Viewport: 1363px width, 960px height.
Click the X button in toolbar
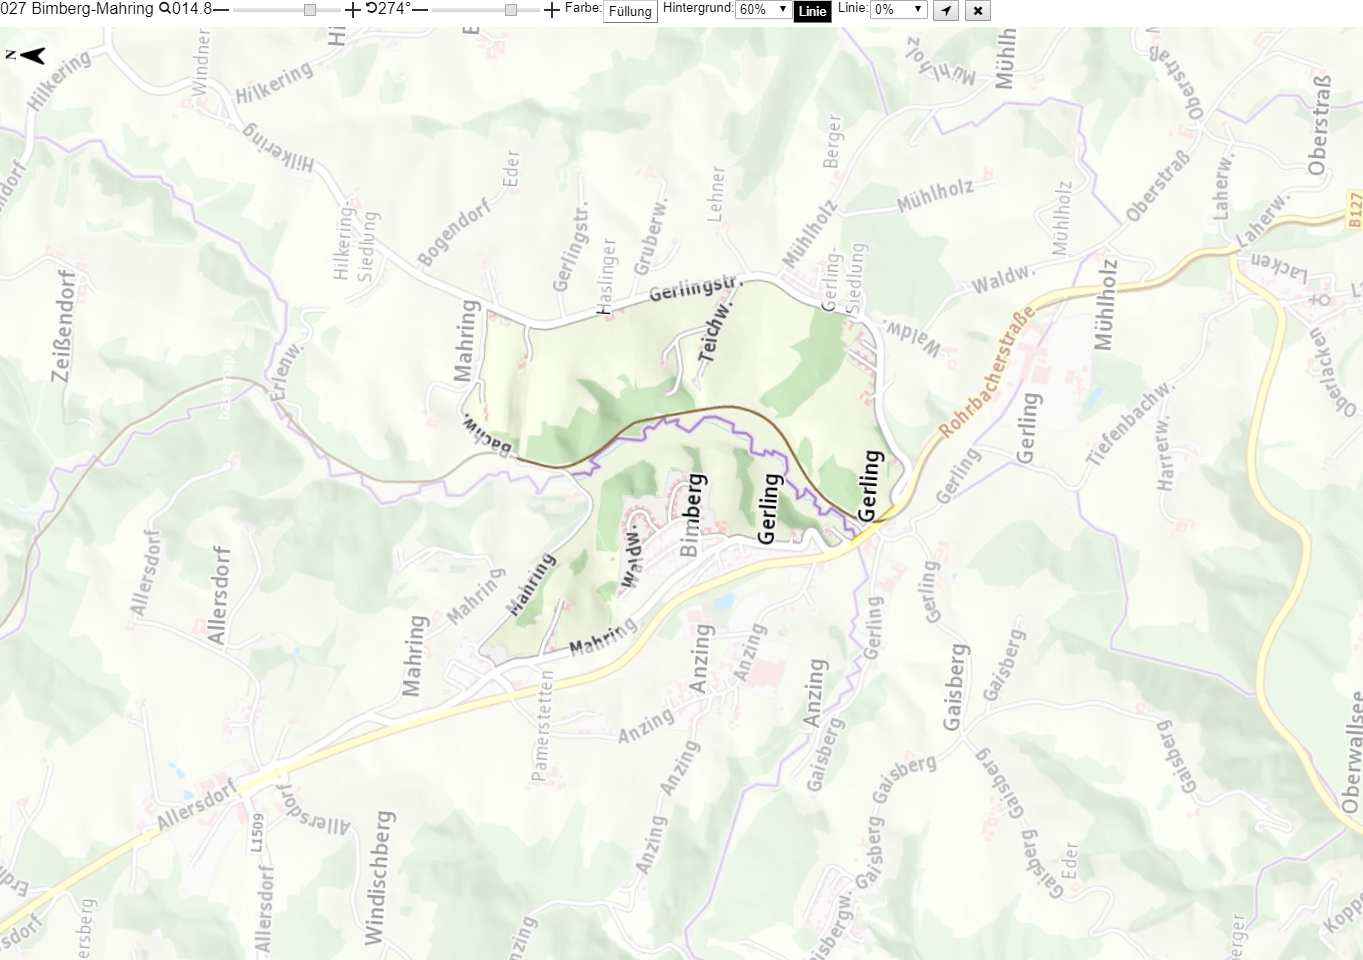pyautogui.click(x=978, y=11)
